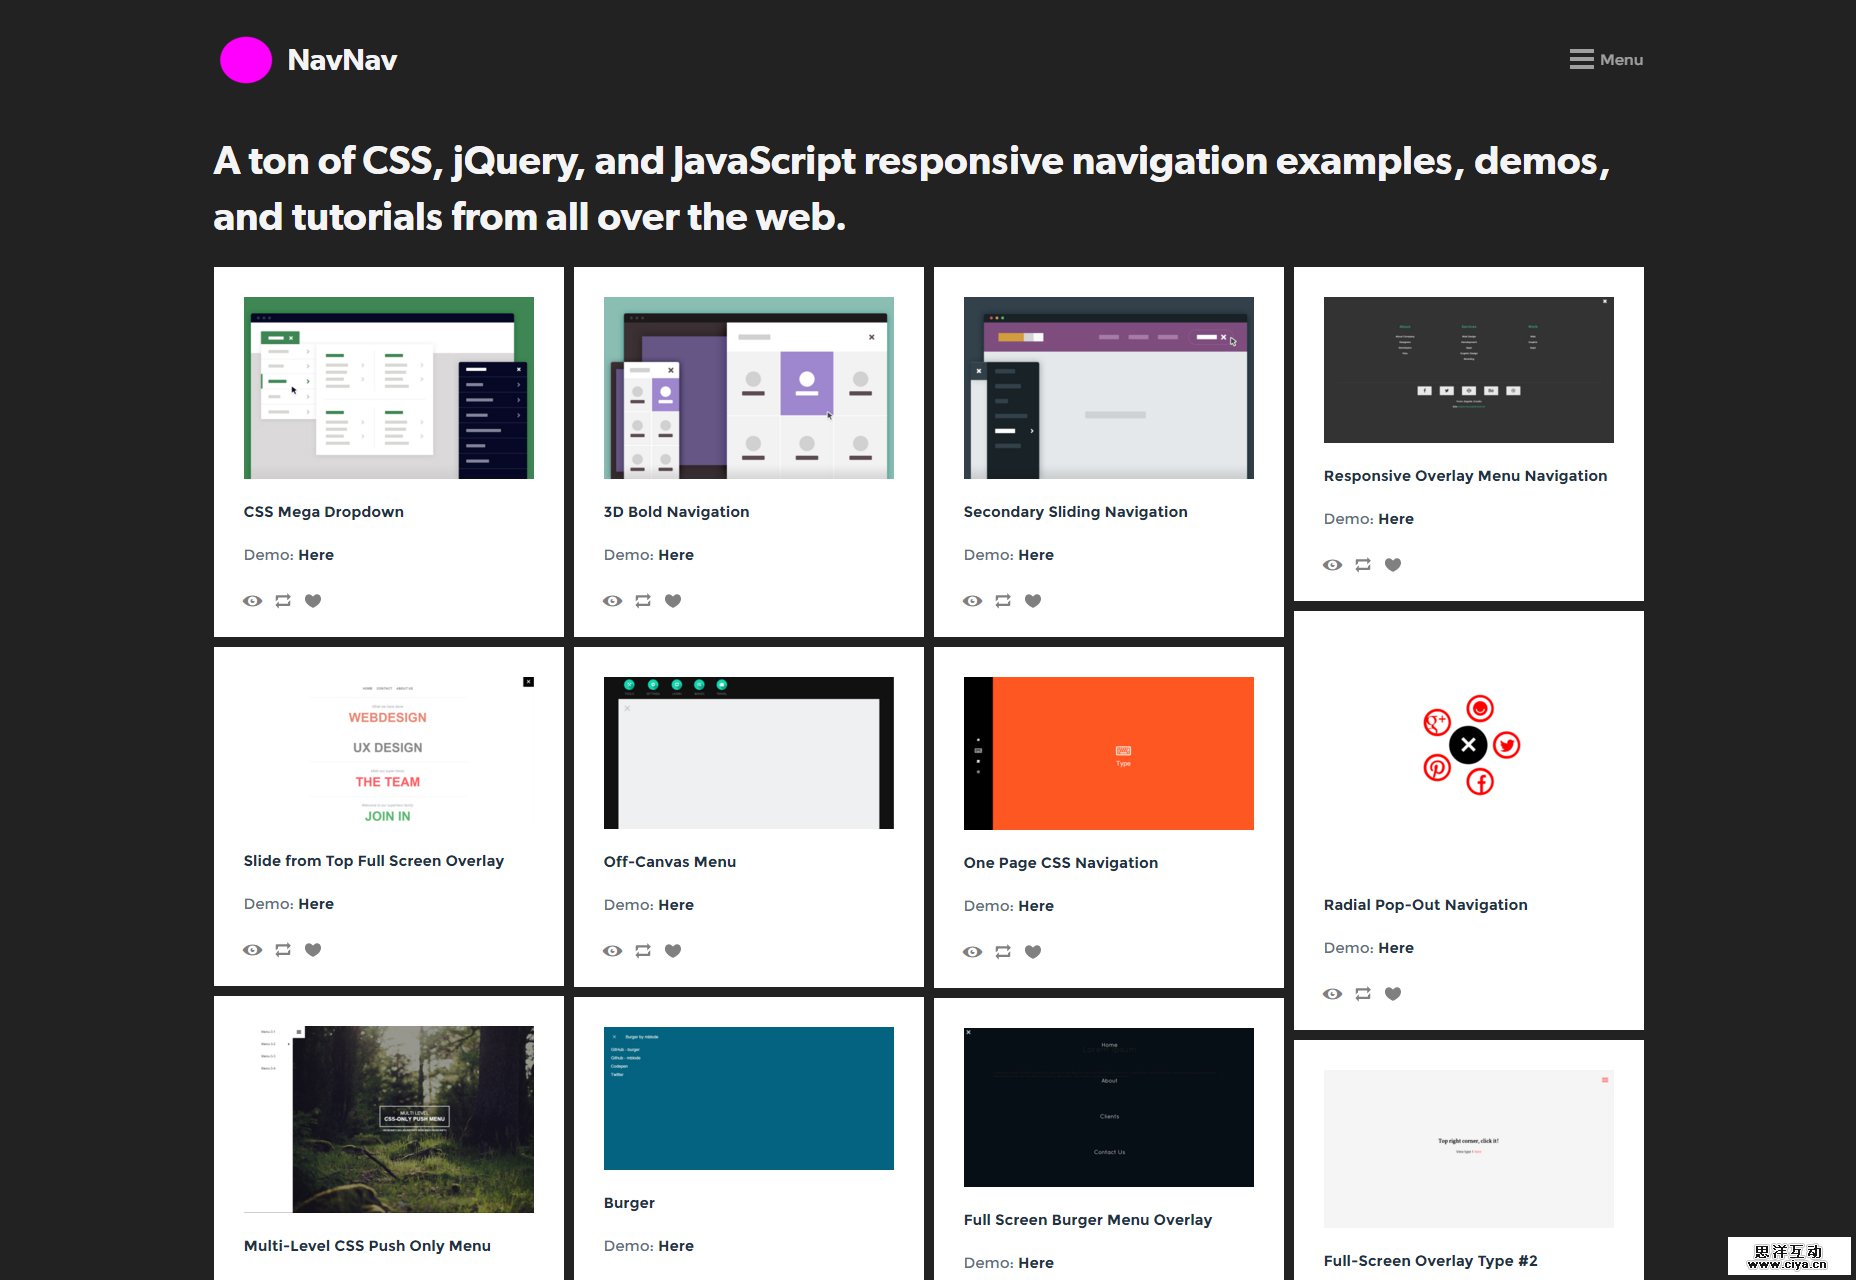Image resolution: width=1856 pixels, height=1280 pixels.
Task: Click the eye icon under One Page CSS Navigation
Action: point(973,951)
